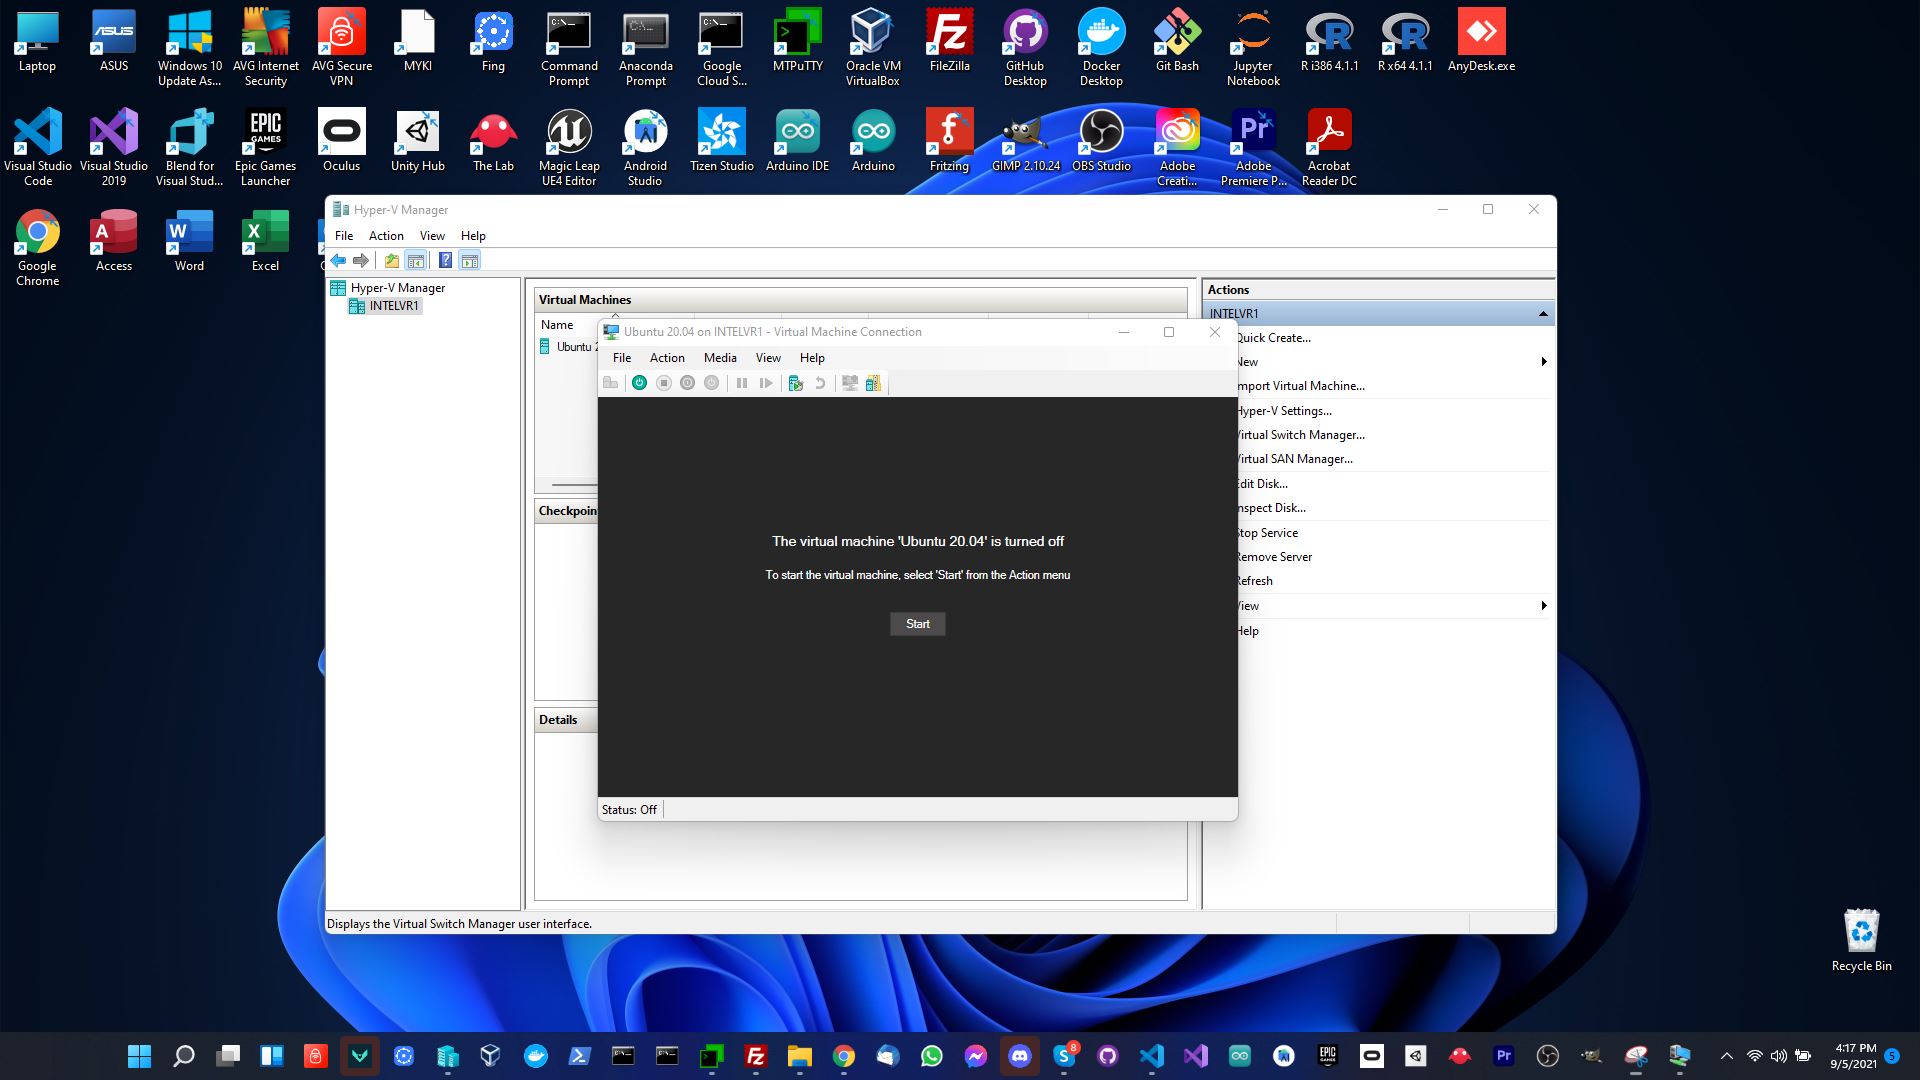
Task: Click Stop Service in Actions pane
Action: 1267,533
